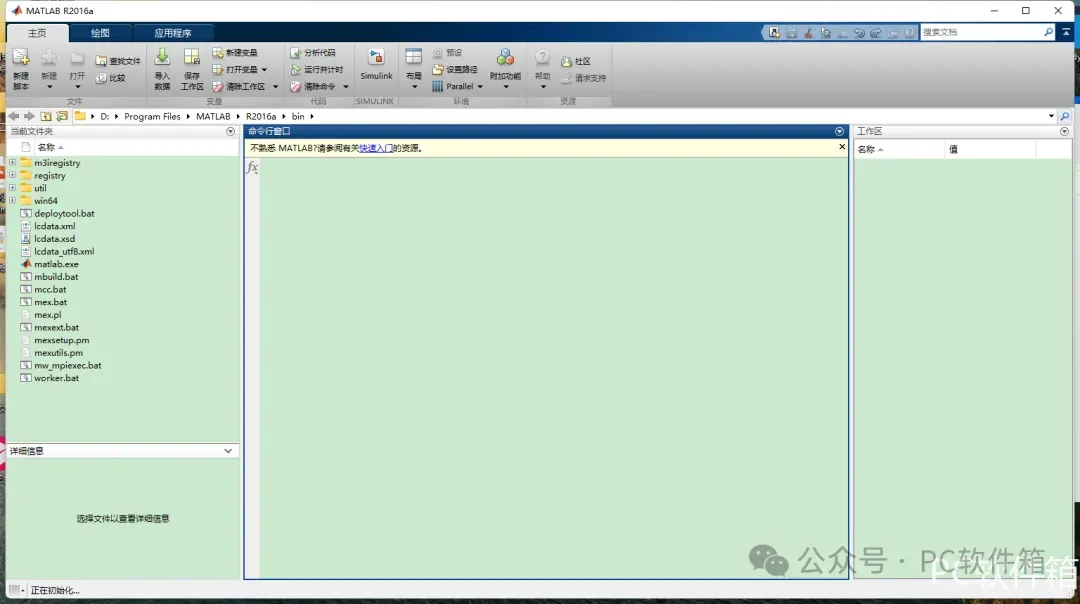Minimize the toolstrip with the collapse arrow
The height and width of the screenshot is (604, 1080).
pos(1066,32)
